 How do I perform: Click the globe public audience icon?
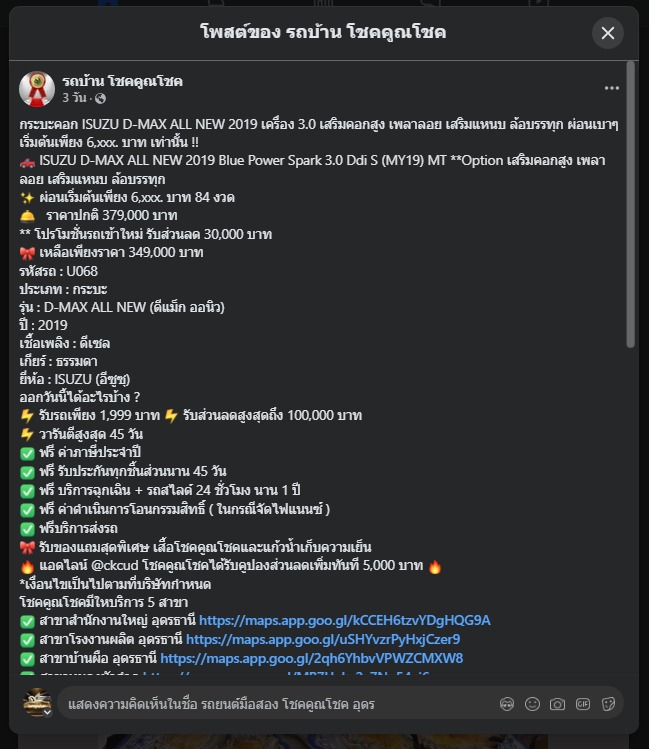tap(100, 98)
